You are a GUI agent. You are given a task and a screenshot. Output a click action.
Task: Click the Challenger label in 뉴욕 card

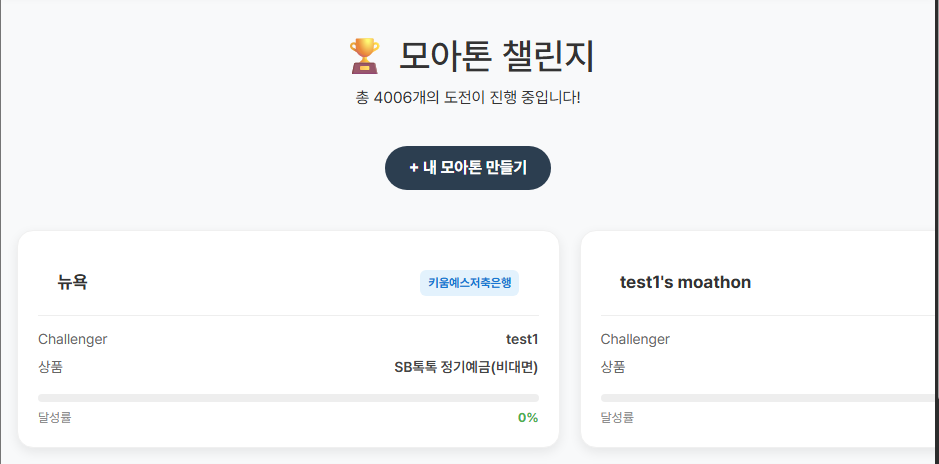73,339
